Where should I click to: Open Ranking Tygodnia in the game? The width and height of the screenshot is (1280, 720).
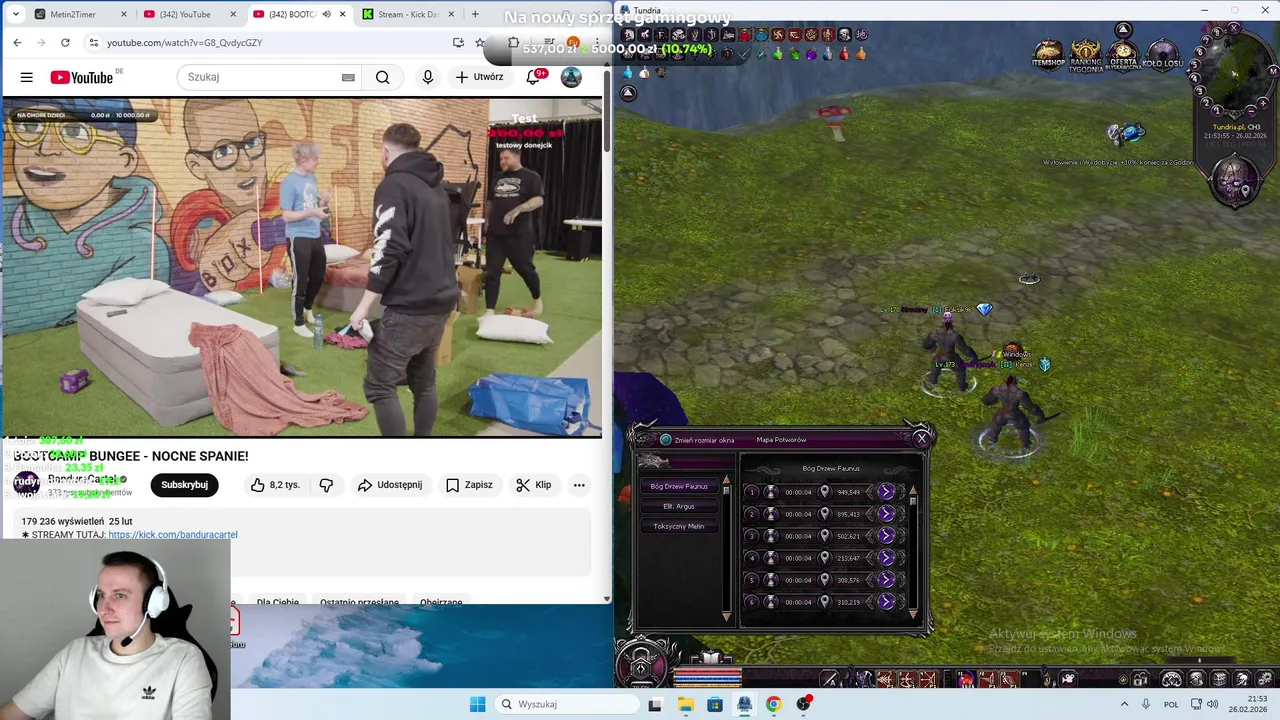[1086, 55]
